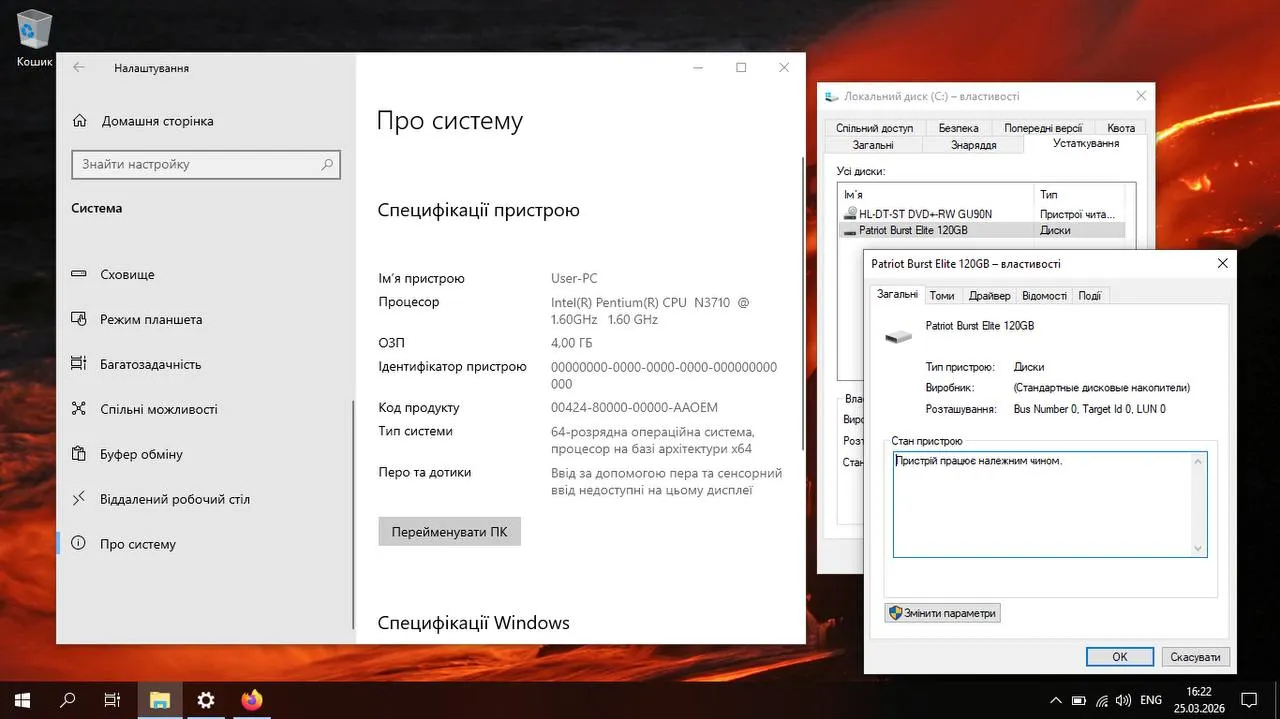Click the About system info icon
The height and width of the screenshot is (719, 1280).
(80, 544)
